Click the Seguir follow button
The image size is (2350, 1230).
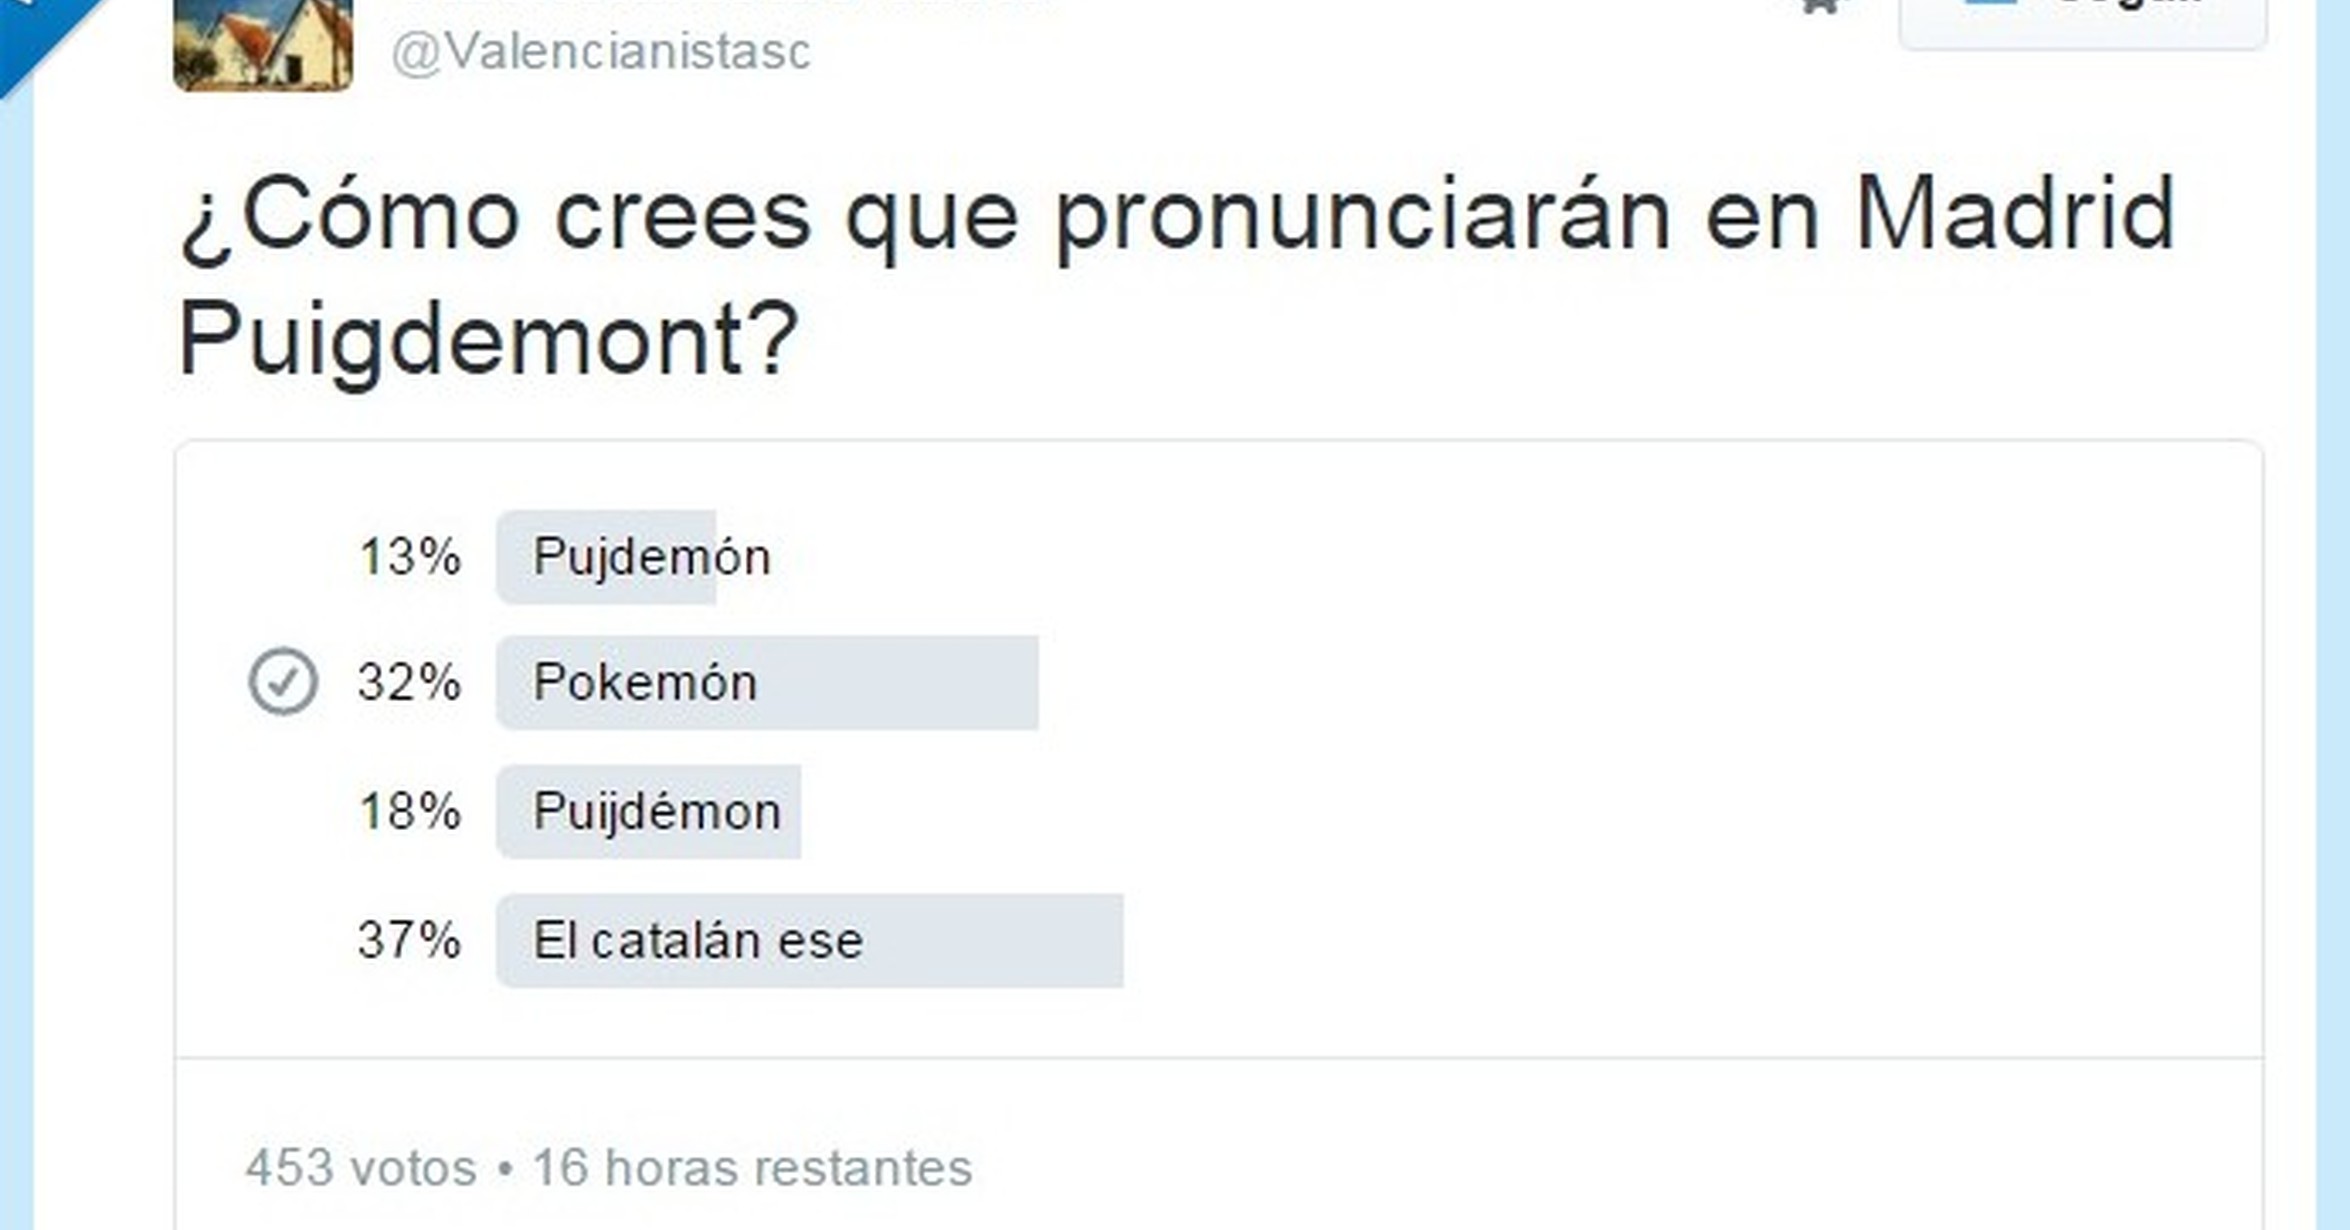(x=2082, y=20)
